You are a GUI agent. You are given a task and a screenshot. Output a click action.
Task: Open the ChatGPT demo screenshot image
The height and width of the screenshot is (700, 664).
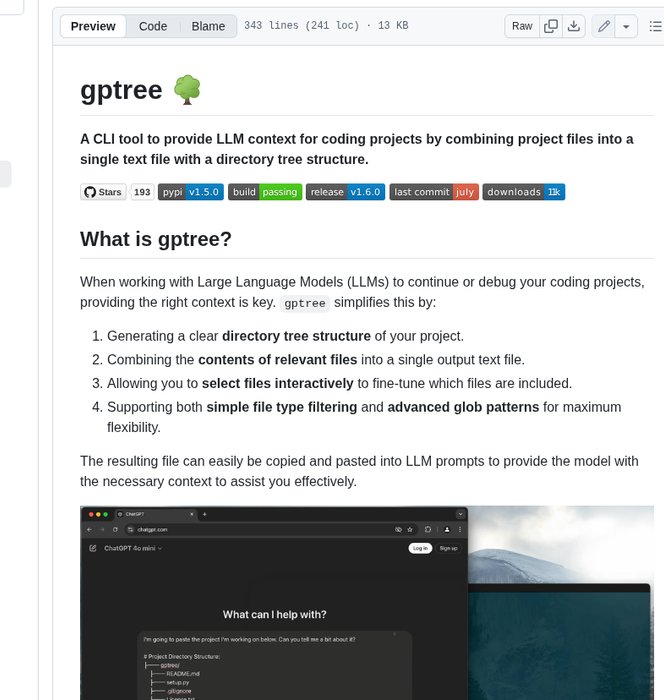click(367, 603)
